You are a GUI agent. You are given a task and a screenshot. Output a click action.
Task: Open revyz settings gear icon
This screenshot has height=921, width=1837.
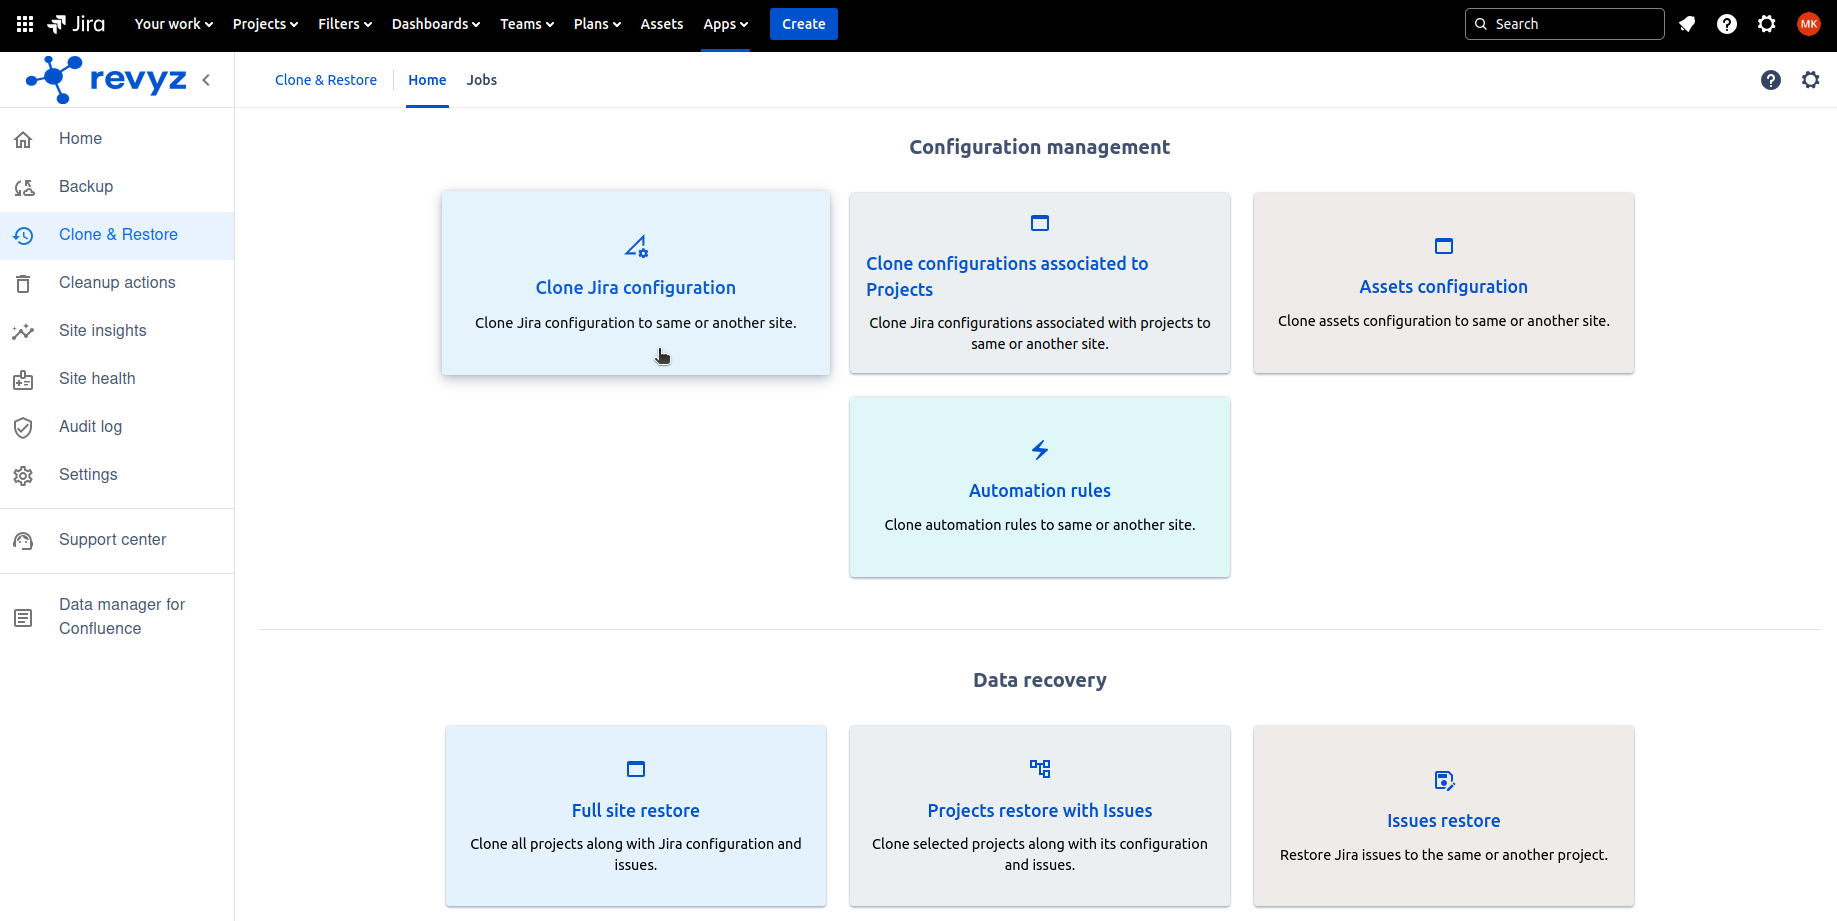[x=1810, y=80]
